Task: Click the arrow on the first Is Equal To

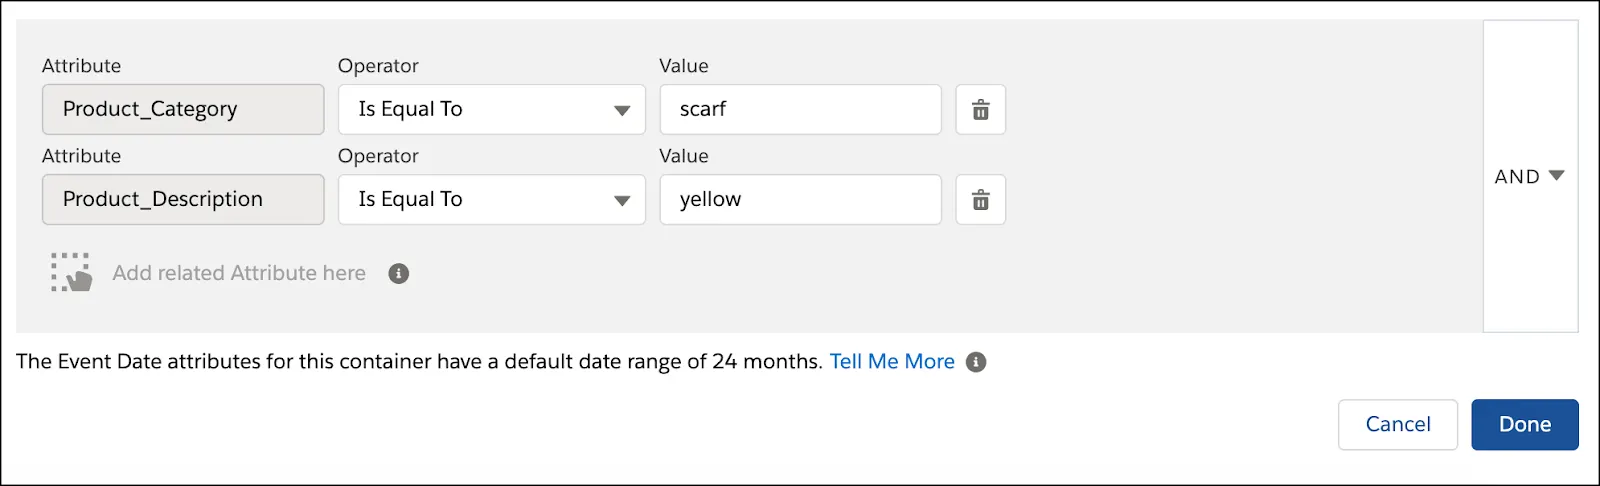Action: 622,111
